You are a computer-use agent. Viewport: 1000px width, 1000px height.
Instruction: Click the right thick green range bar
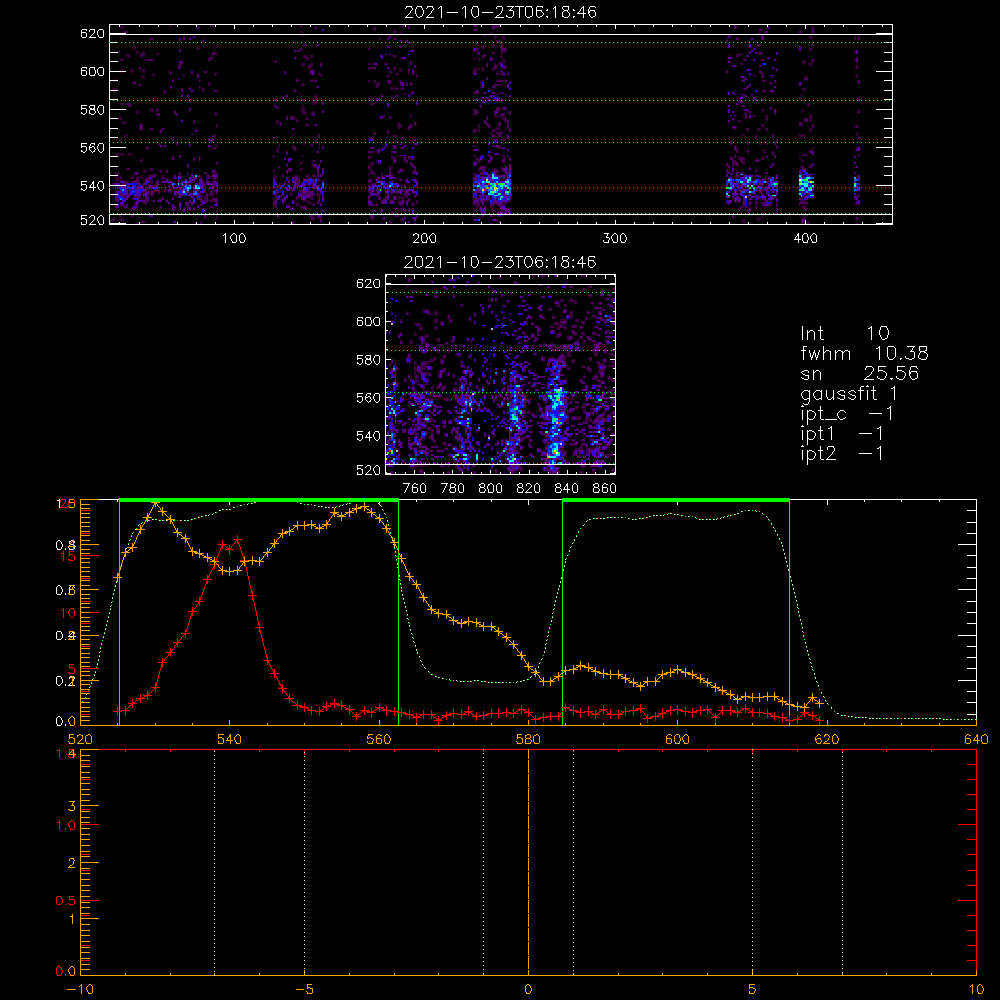click(676, 501)
